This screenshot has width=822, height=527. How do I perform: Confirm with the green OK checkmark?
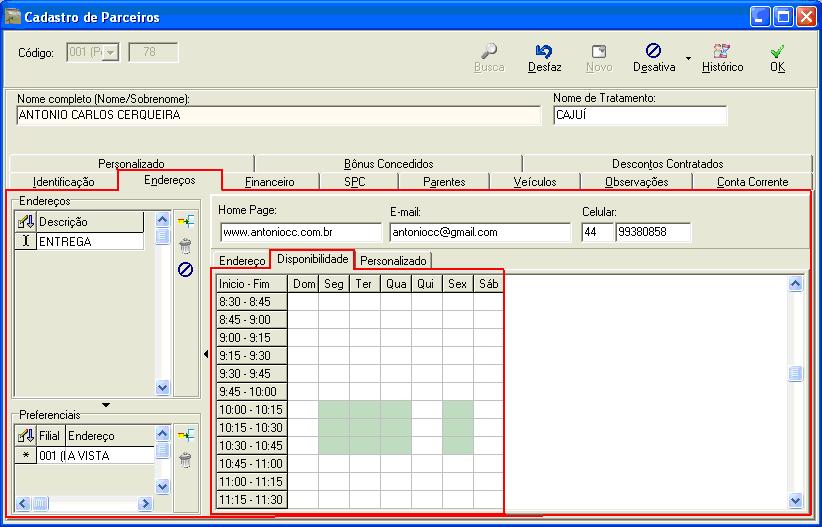click(x=777, y=51)
